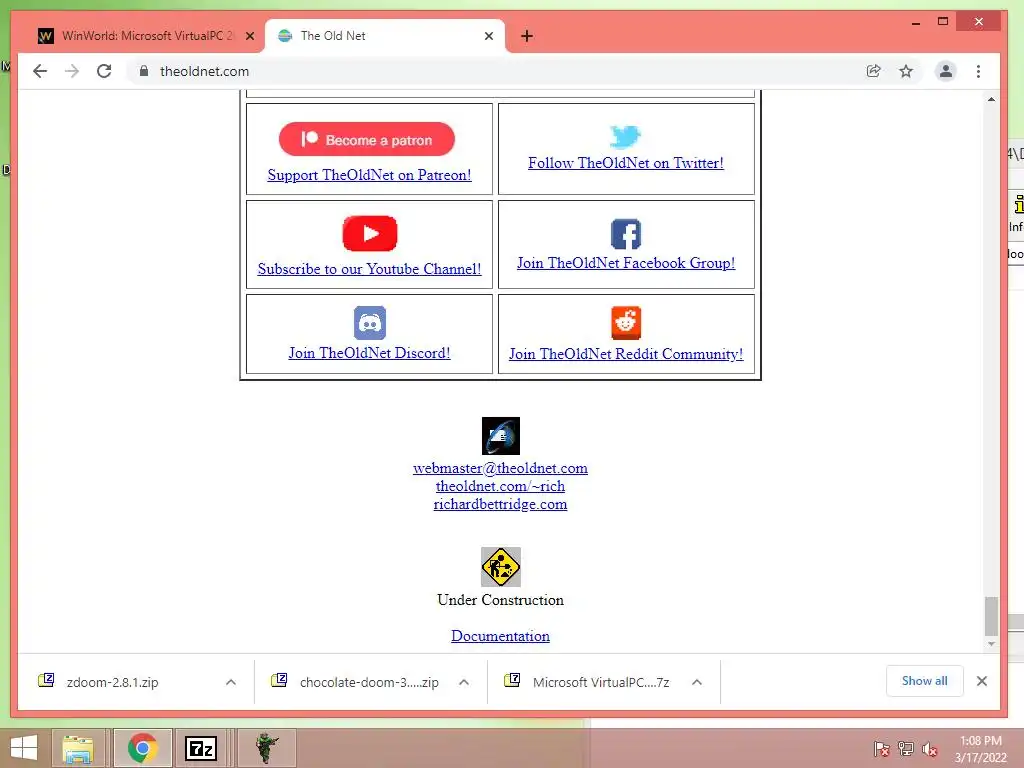Click the Reddit alien icon
The image size is (1024, 768).
[x=626, y=323]
